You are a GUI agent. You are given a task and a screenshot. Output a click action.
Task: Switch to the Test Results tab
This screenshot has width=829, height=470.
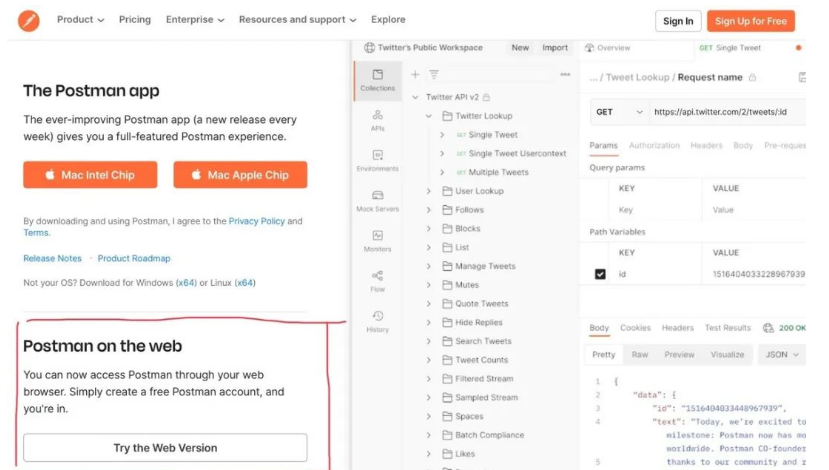pos(727,328)
